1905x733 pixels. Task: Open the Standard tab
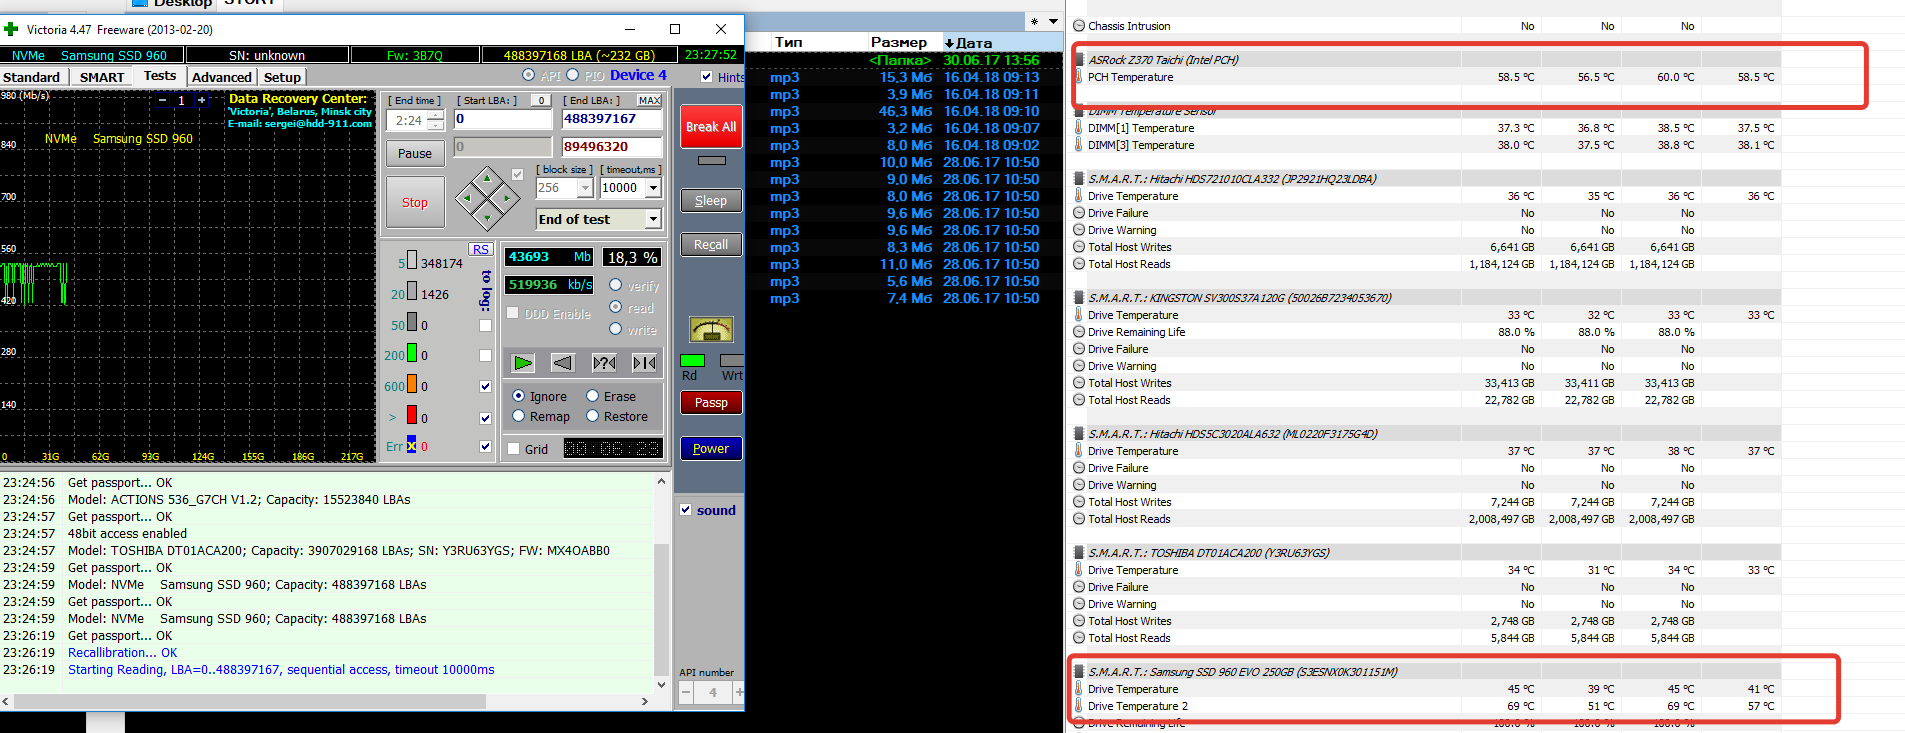pos(32,77)
